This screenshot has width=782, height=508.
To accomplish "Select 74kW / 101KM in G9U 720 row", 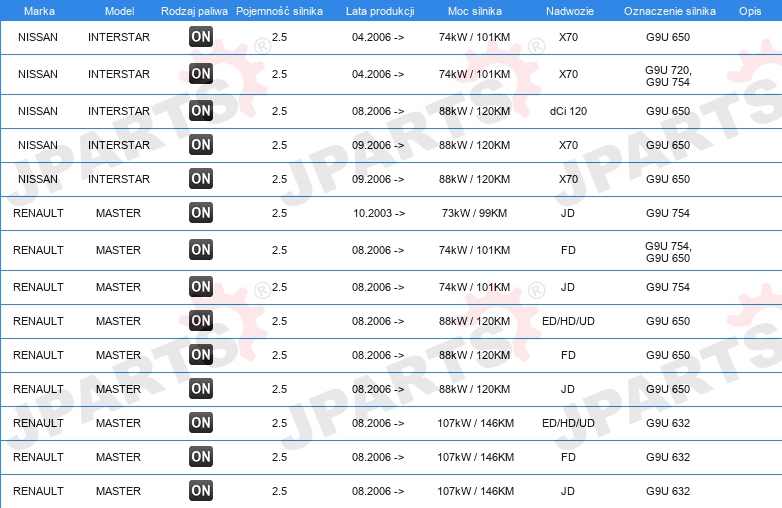I will [474, 74].
